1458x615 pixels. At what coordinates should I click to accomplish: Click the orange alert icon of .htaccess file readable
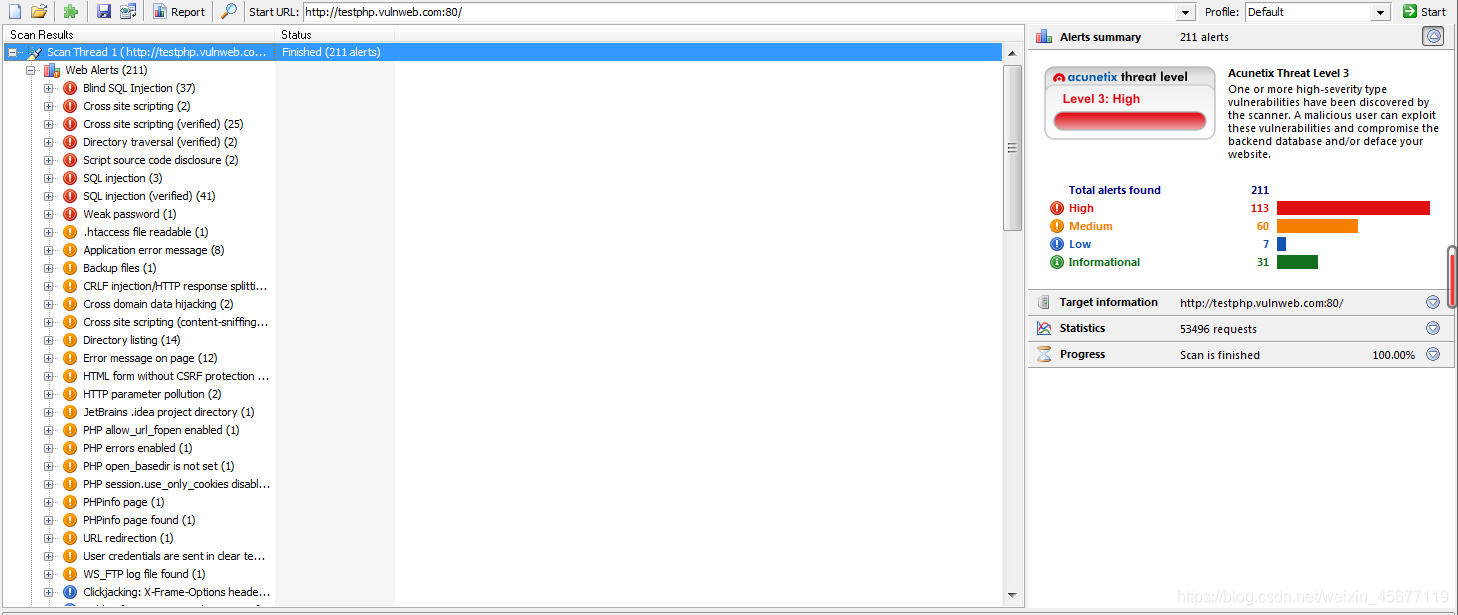tap(70, 232)
